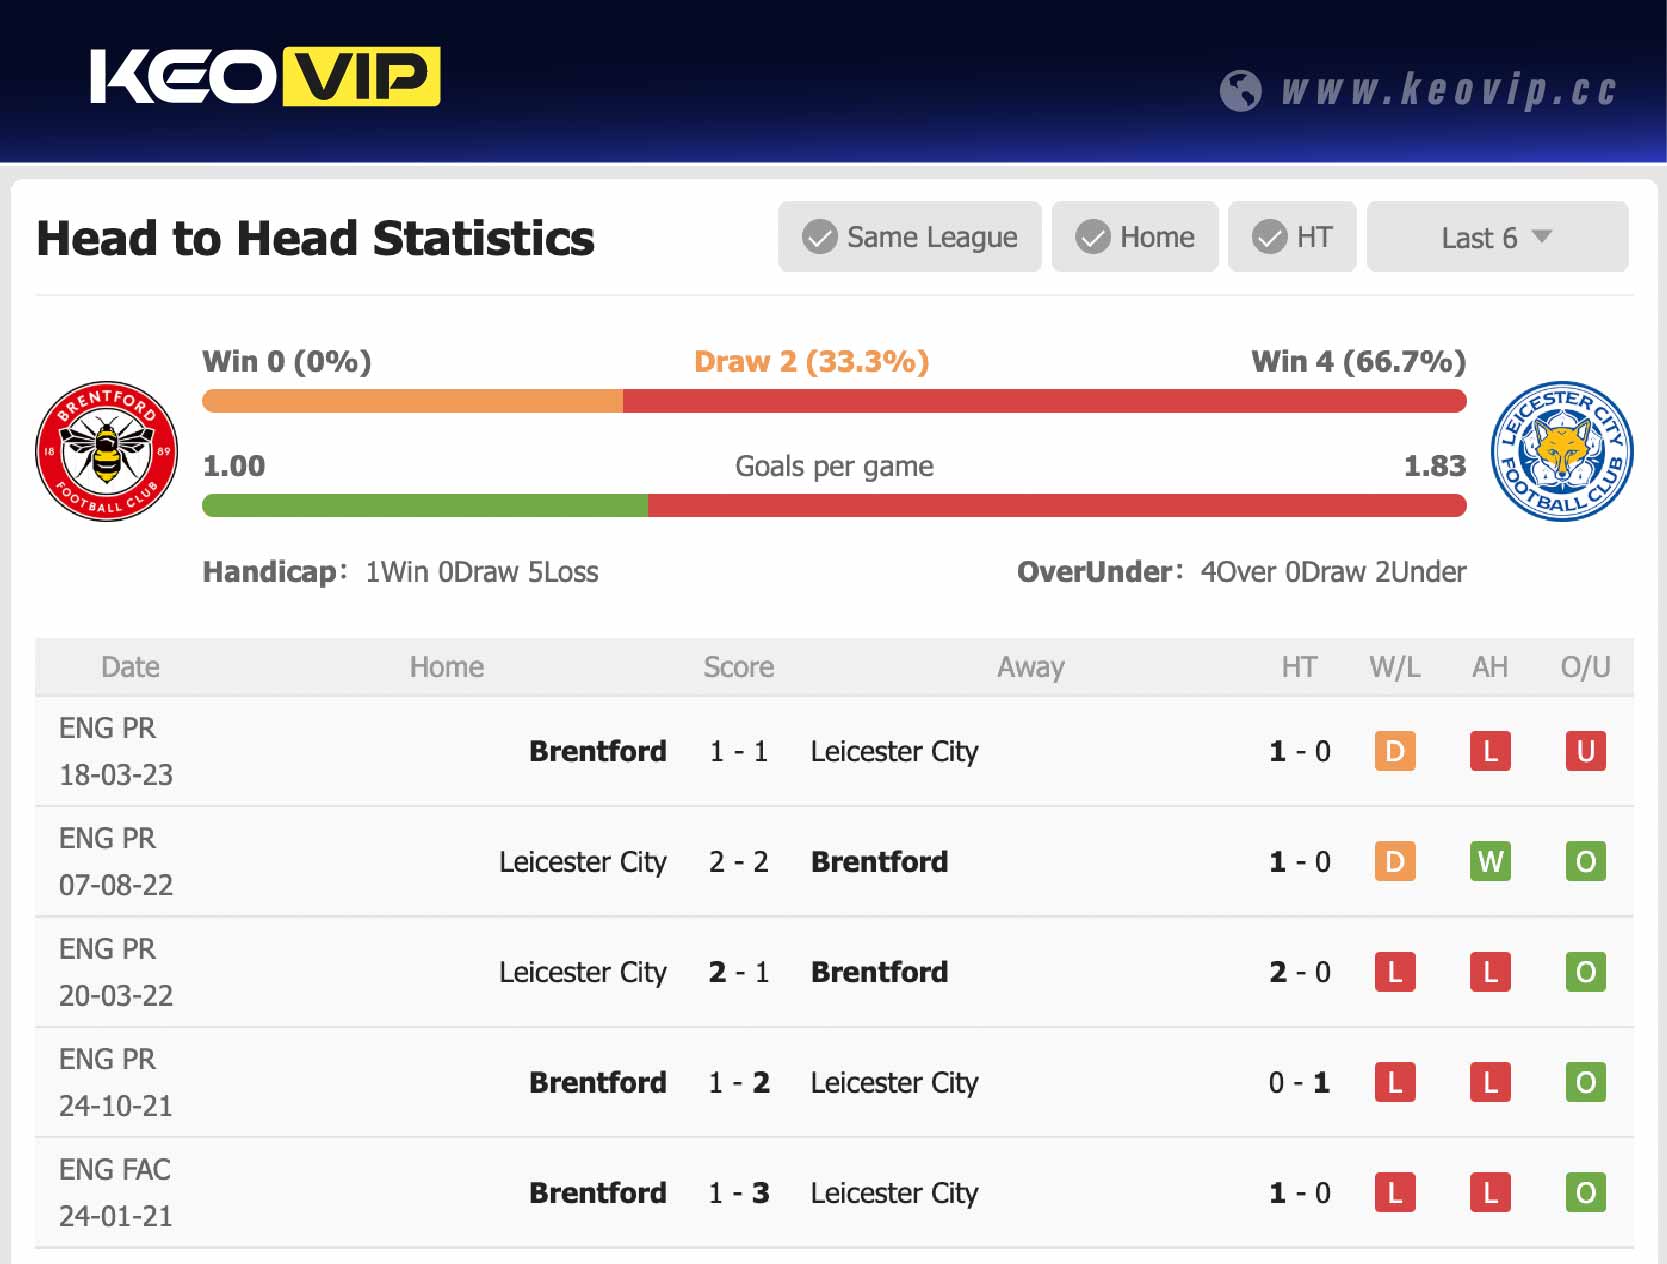Click the Head to Head Statistics title
Screen dimensions: 1667x1264
point(314,238)
